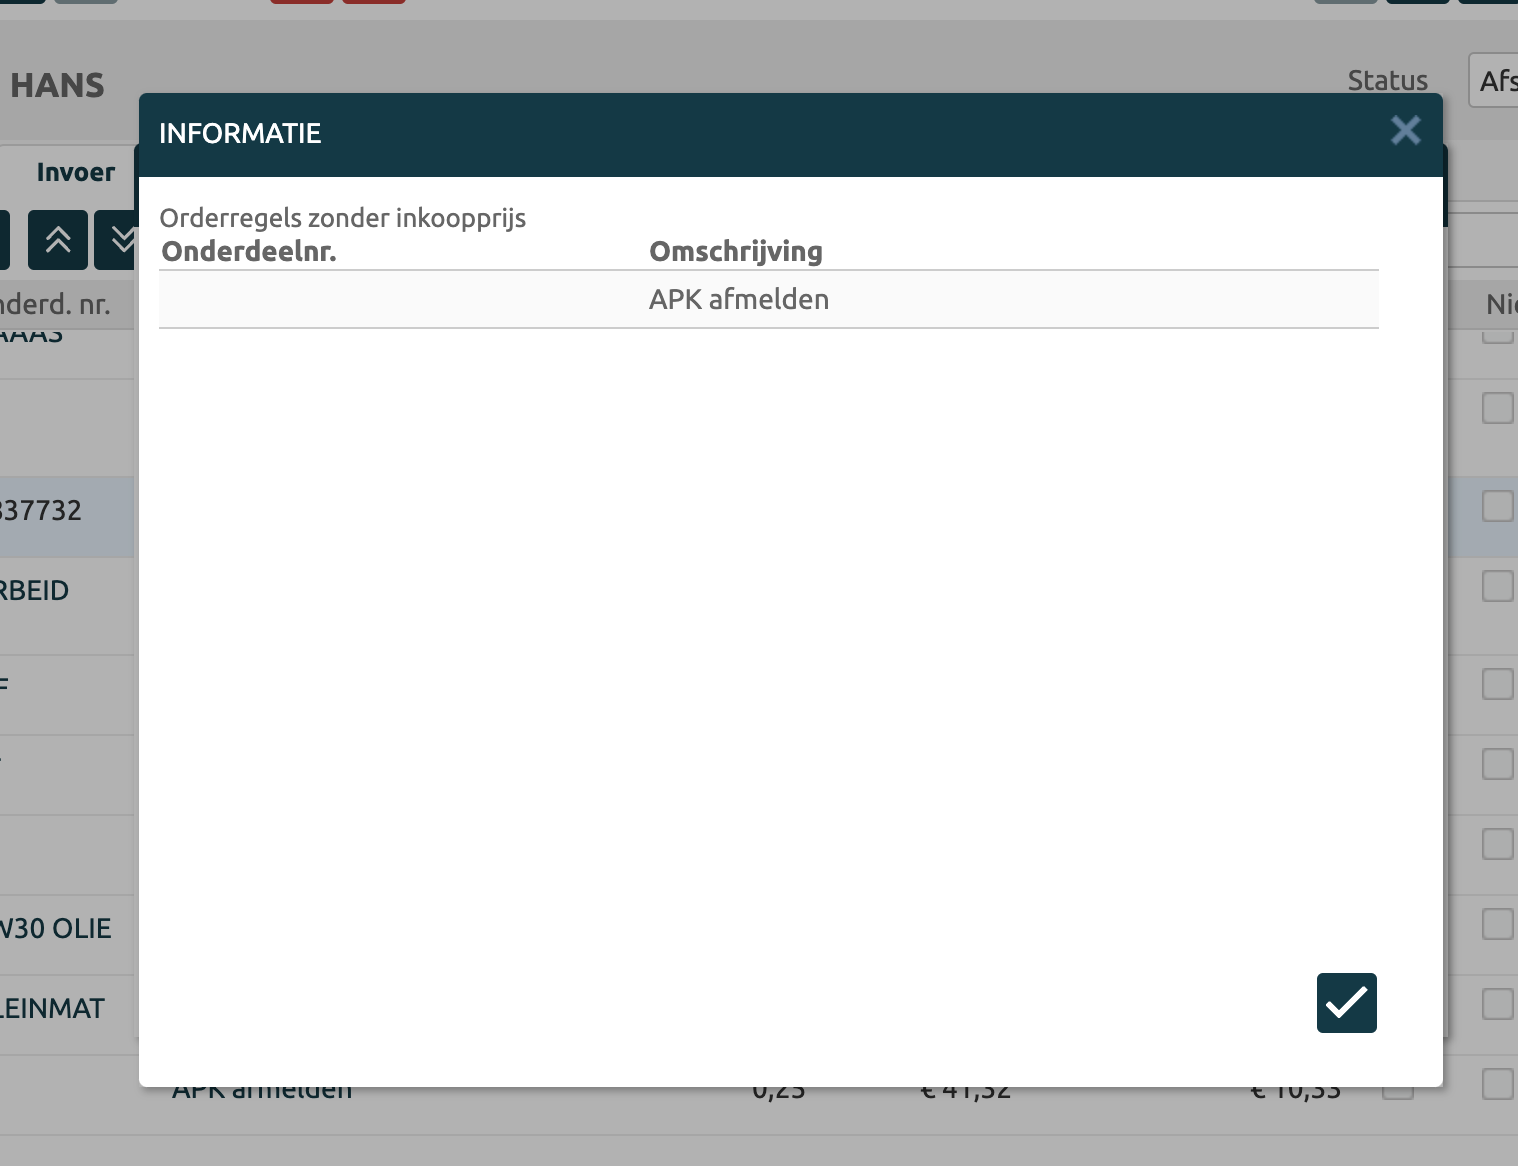Click the HANS order title
The image size is (1518, 1166).
[57, 86]
